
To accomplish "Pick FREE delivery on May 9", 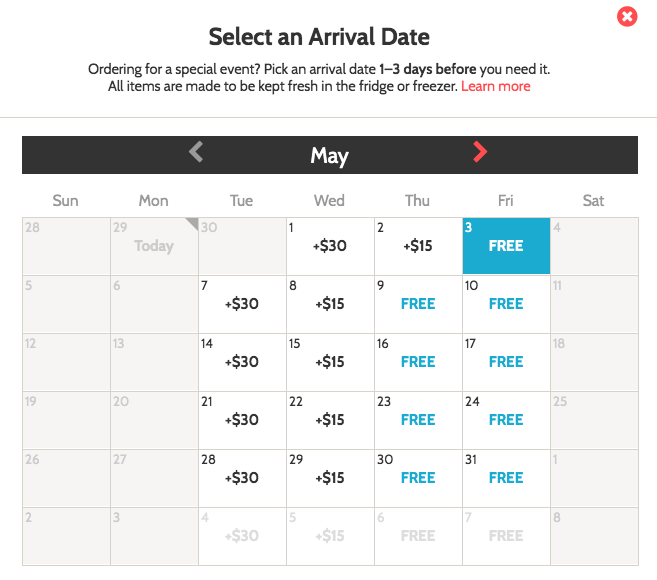I will pyautogui.click(x=418, y=304).
